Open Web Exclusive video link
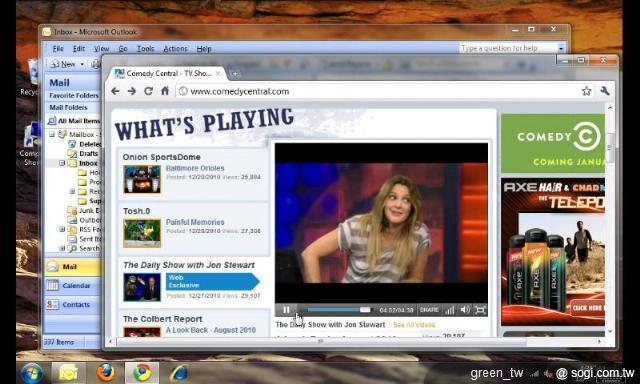This screenshot has width=640, height=384. [212, 282]
